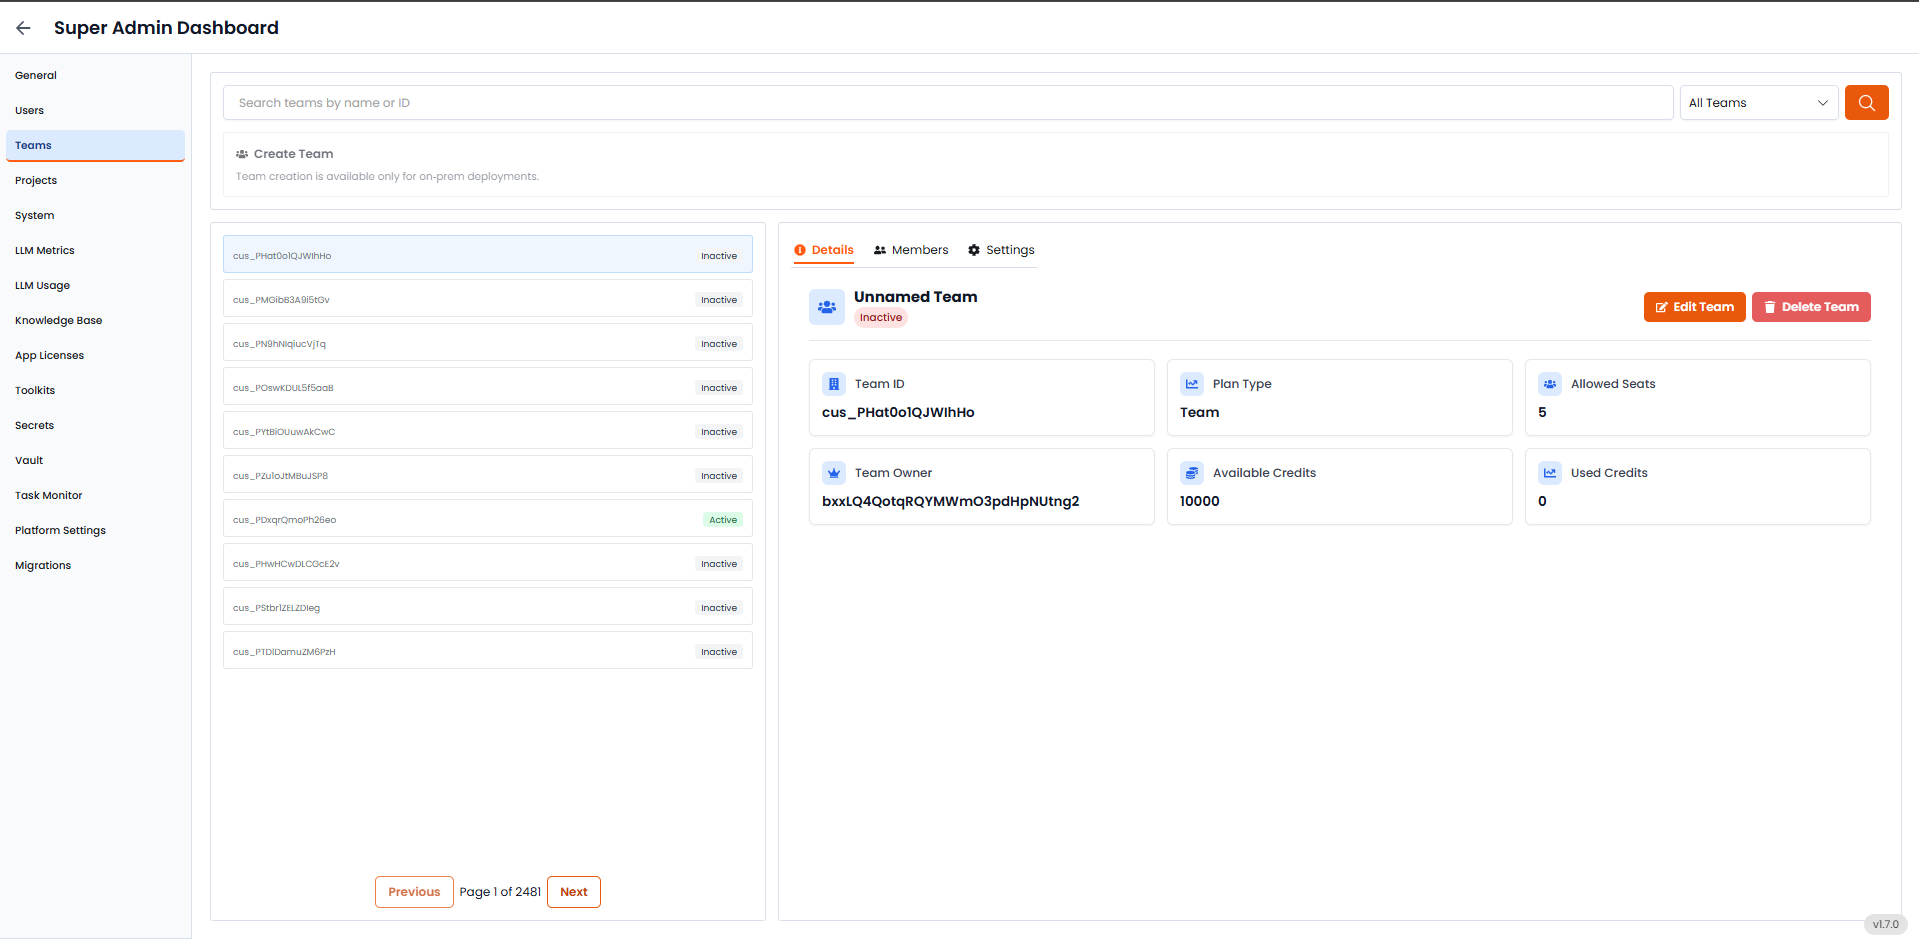Screen dimensions: 1919x946
Task: Select team cus_PStbr1ZELZDIeg in list
Action: point(488,607)
